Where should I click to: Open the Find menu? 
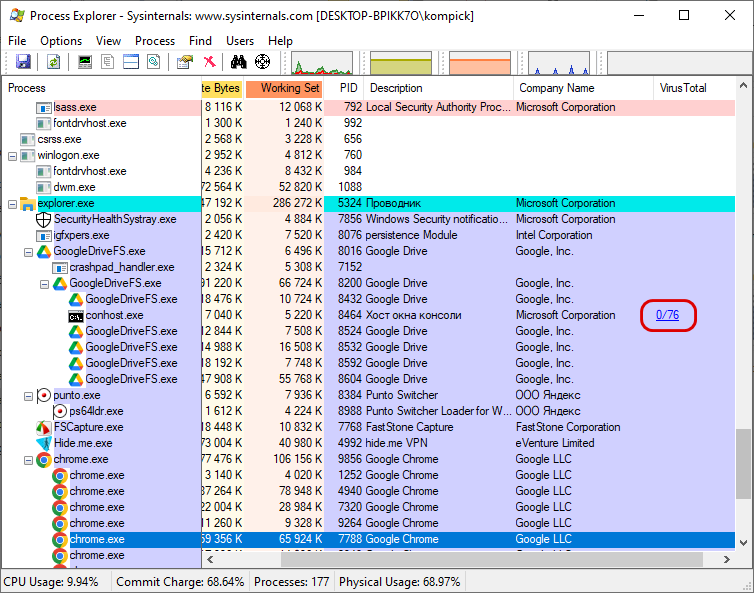[200, 41]
